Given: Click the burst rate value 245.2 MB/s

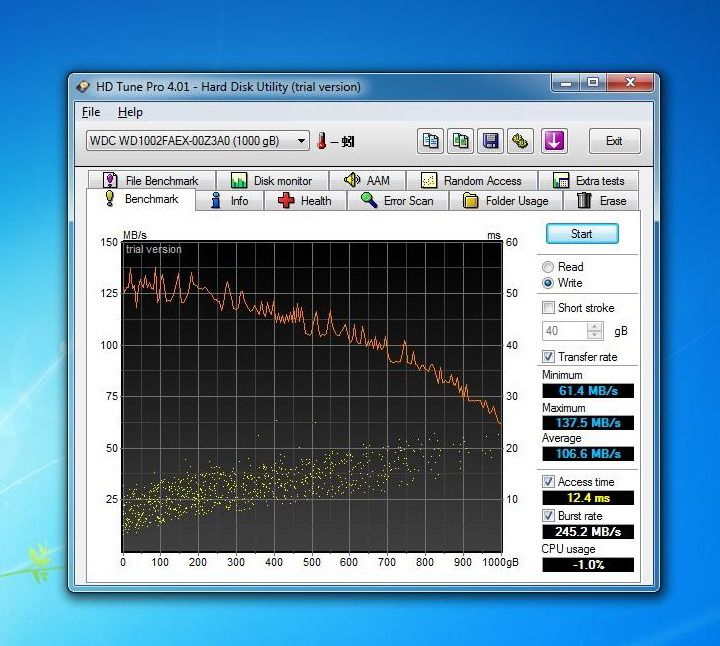Looking at the screenshot, I should pyautogui.click(x=588, y=532).
